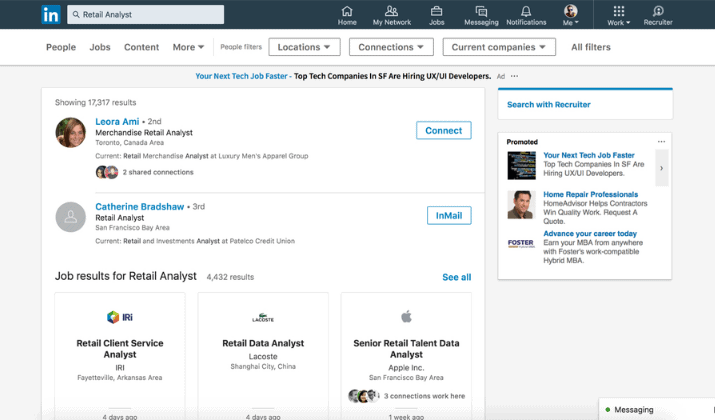Viewport: 715px width, 420px height.
Task: Open Promoted panel options ellipsis
Action: pos(661,142)
